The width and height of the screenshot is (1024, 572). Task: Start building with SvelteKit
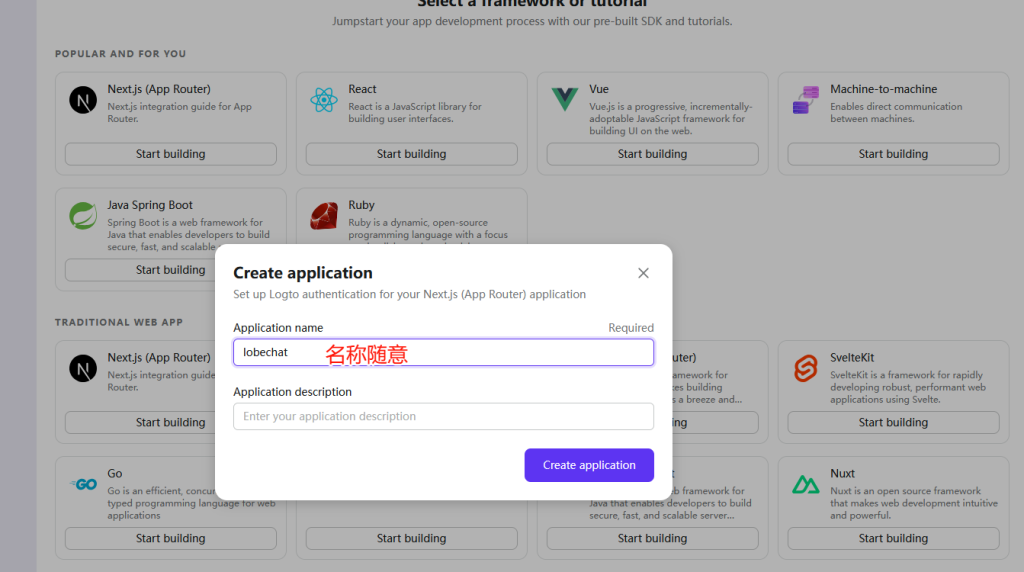(893, 422)
